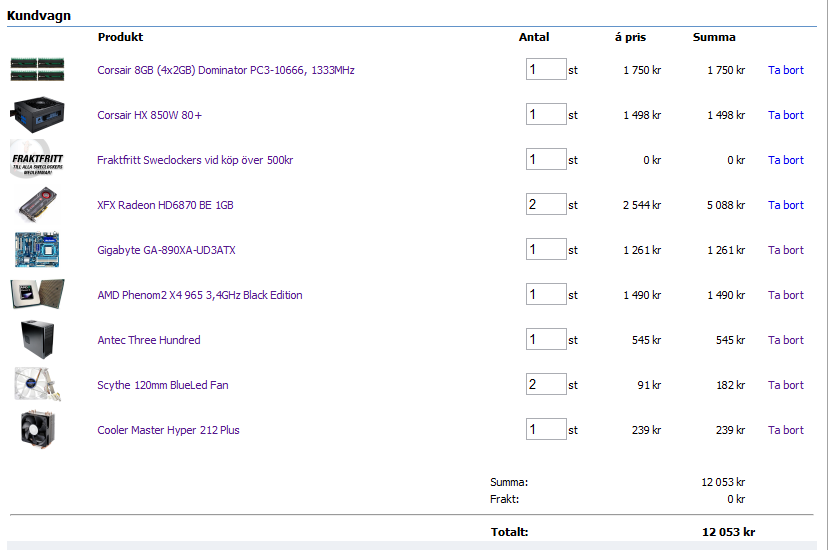This screenshot has width=830, height=550.
Task: Remove Corsair HX 850W with Ta bort
Action: (785, 115)
